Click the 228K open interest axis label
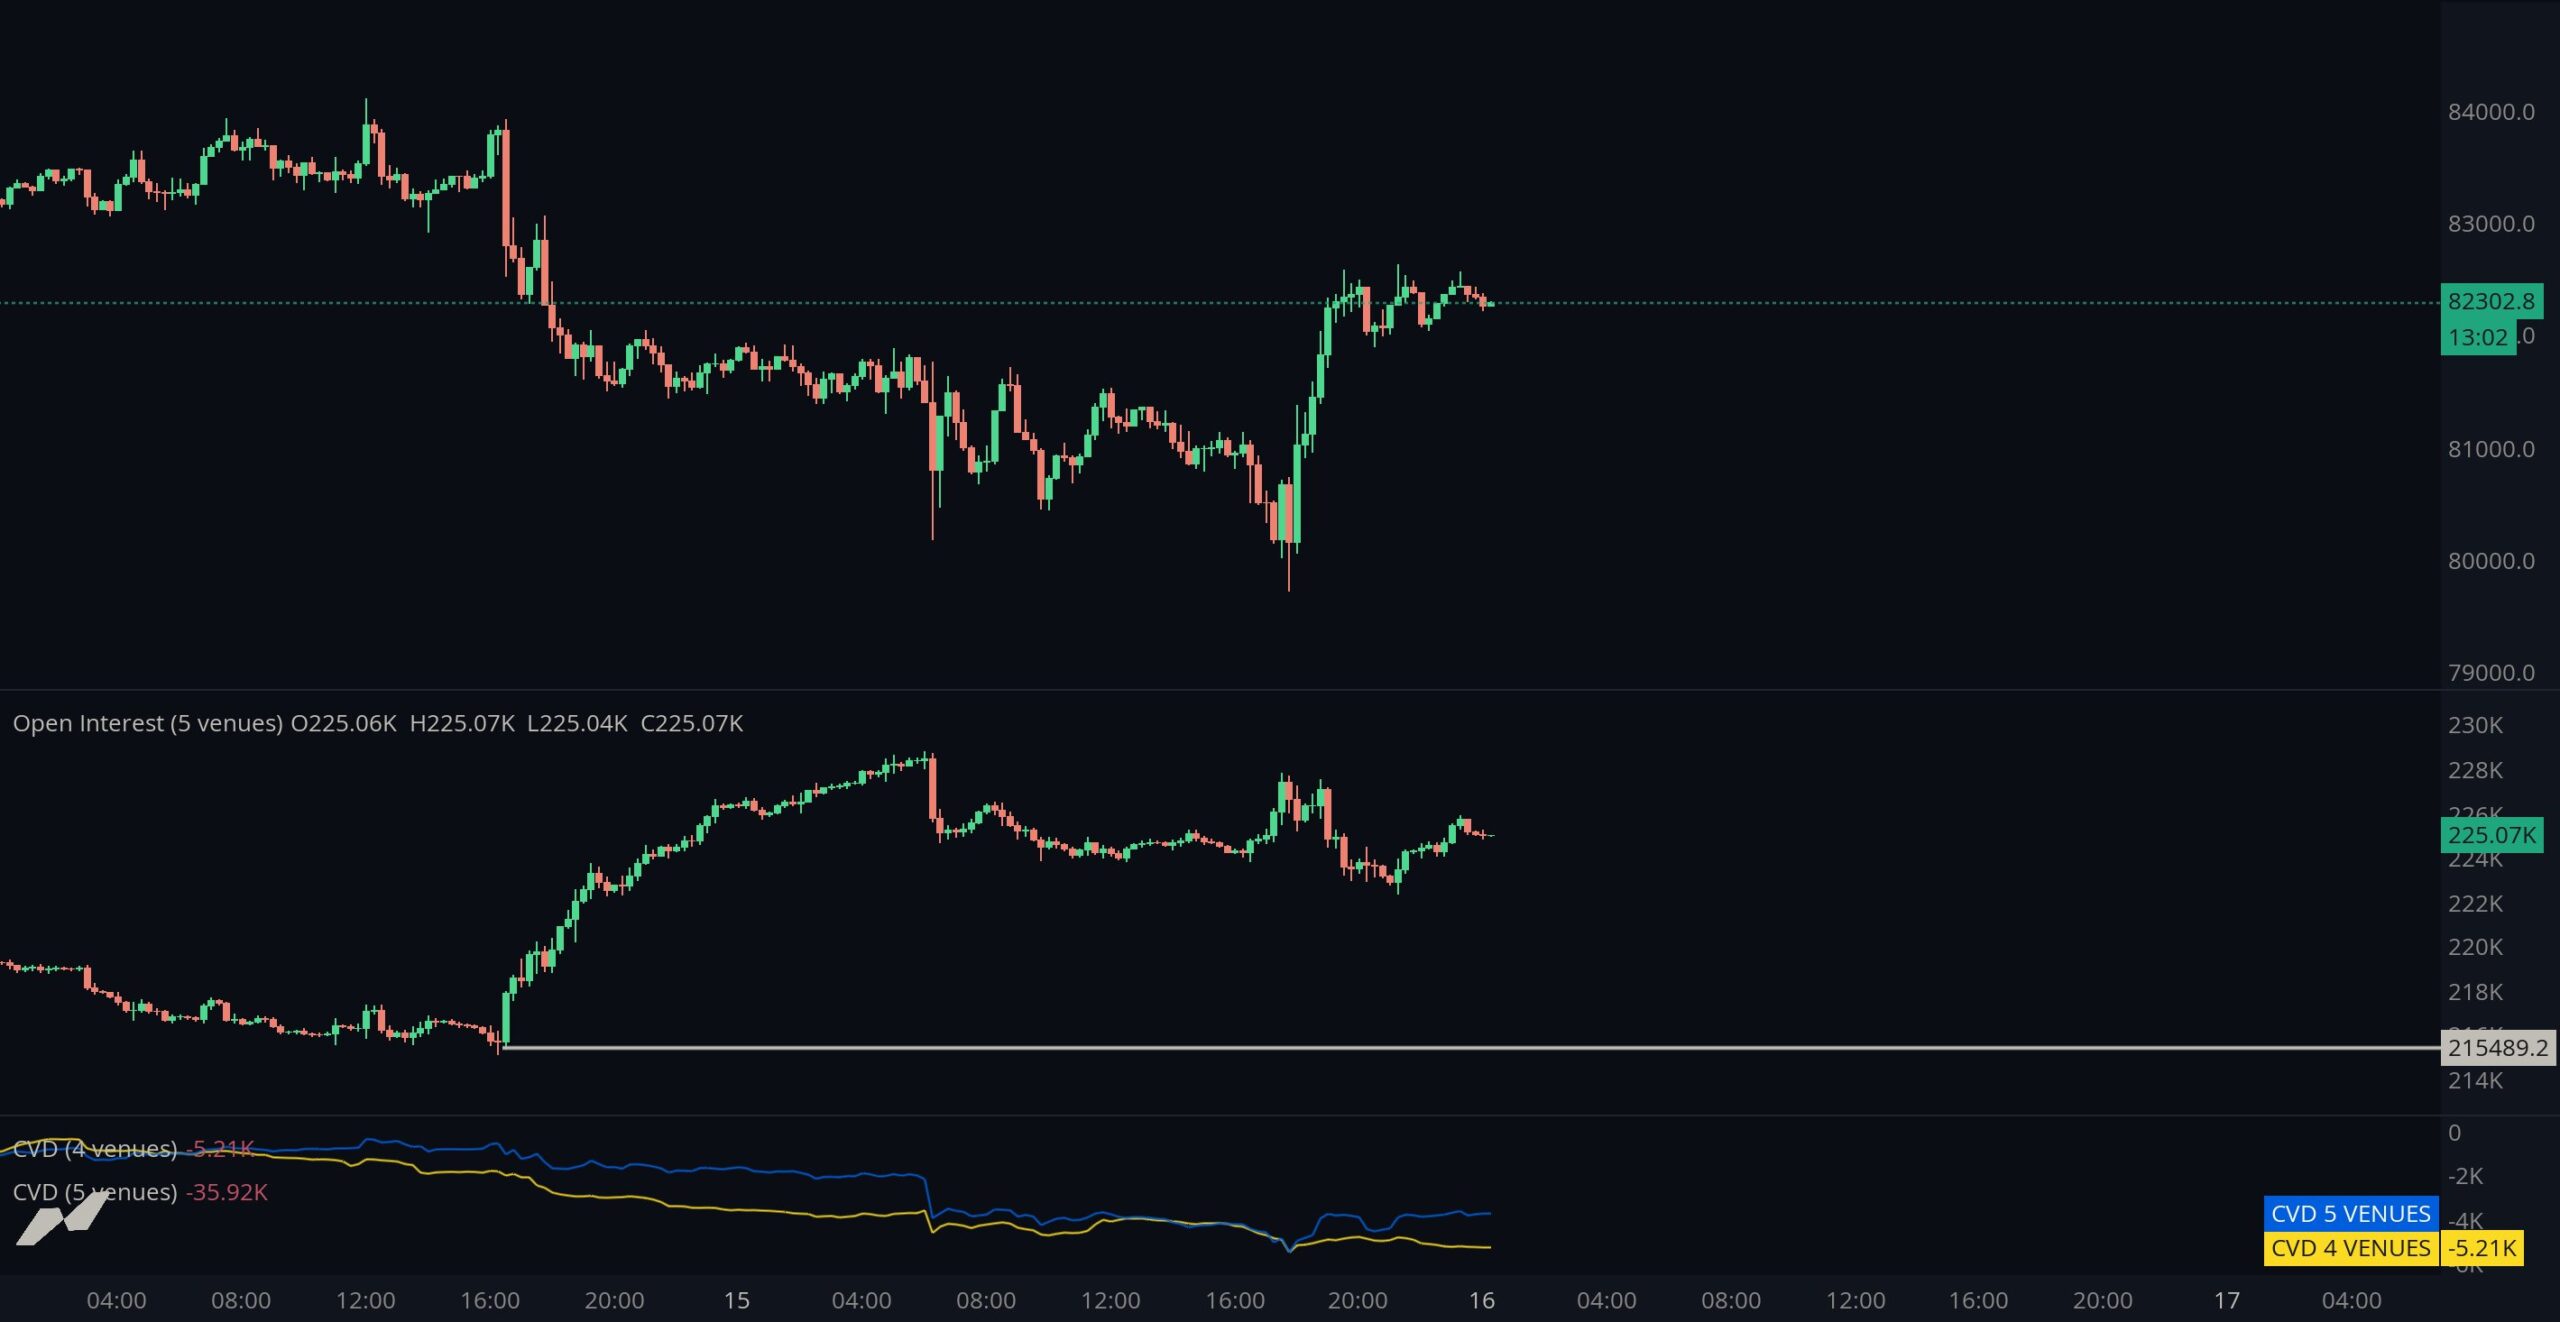The width and height of the screenshot is (2560, 1322). tap(2475, 770)
